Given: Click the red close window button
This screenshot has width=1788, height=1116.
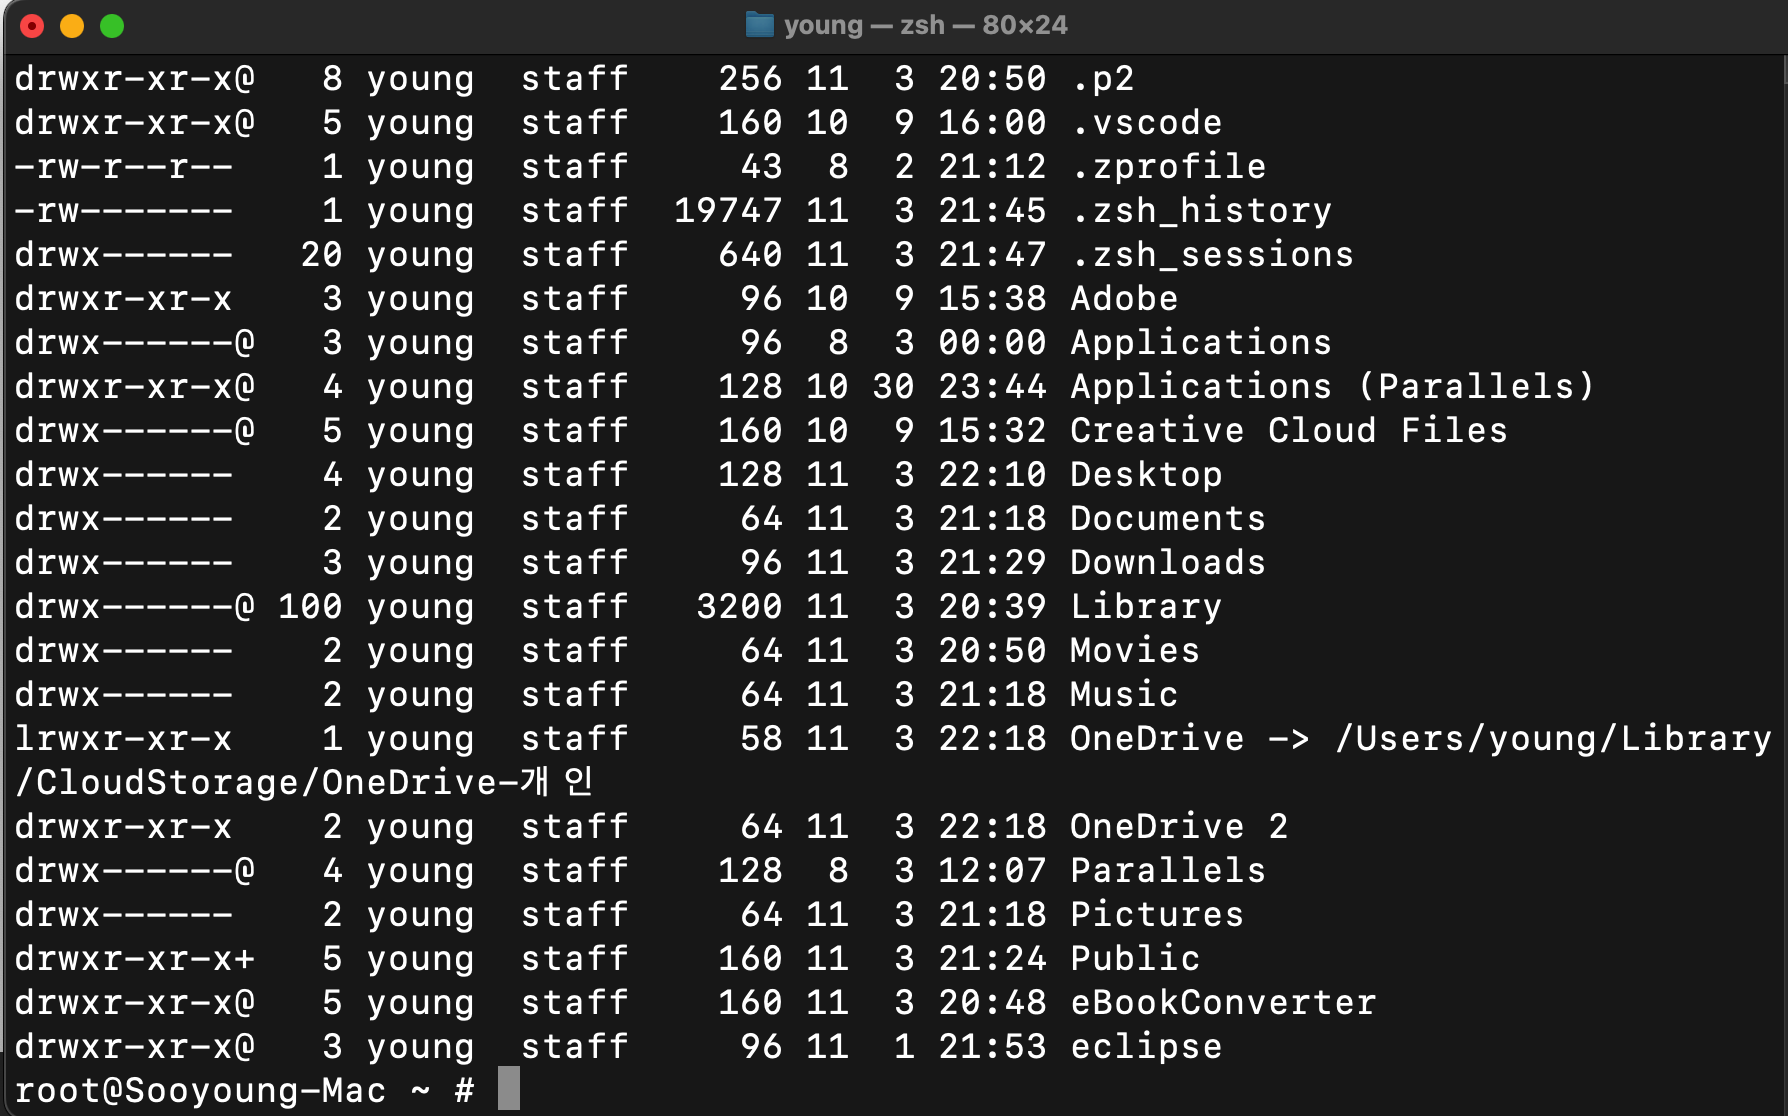Looking at the screenshot, I should 32,26.
